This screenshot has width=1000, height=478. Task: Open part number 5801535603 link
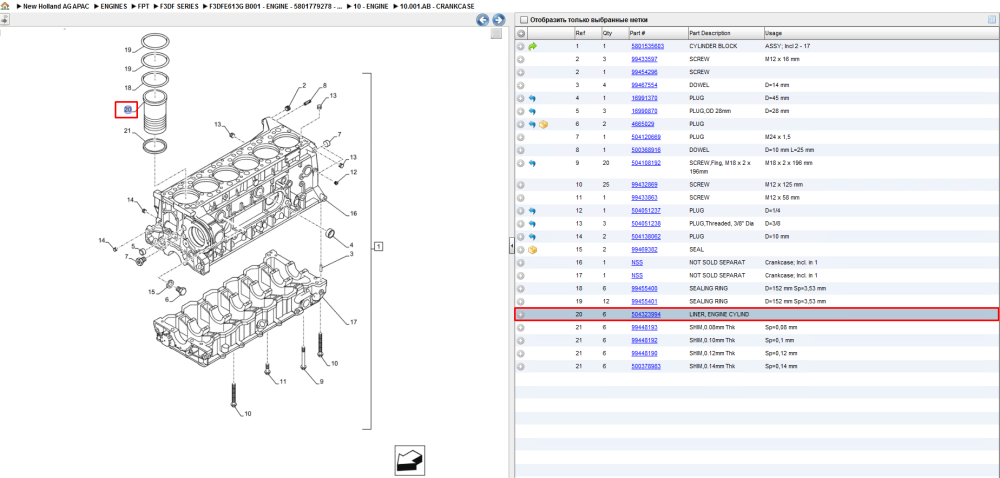[x=647, y=47]
